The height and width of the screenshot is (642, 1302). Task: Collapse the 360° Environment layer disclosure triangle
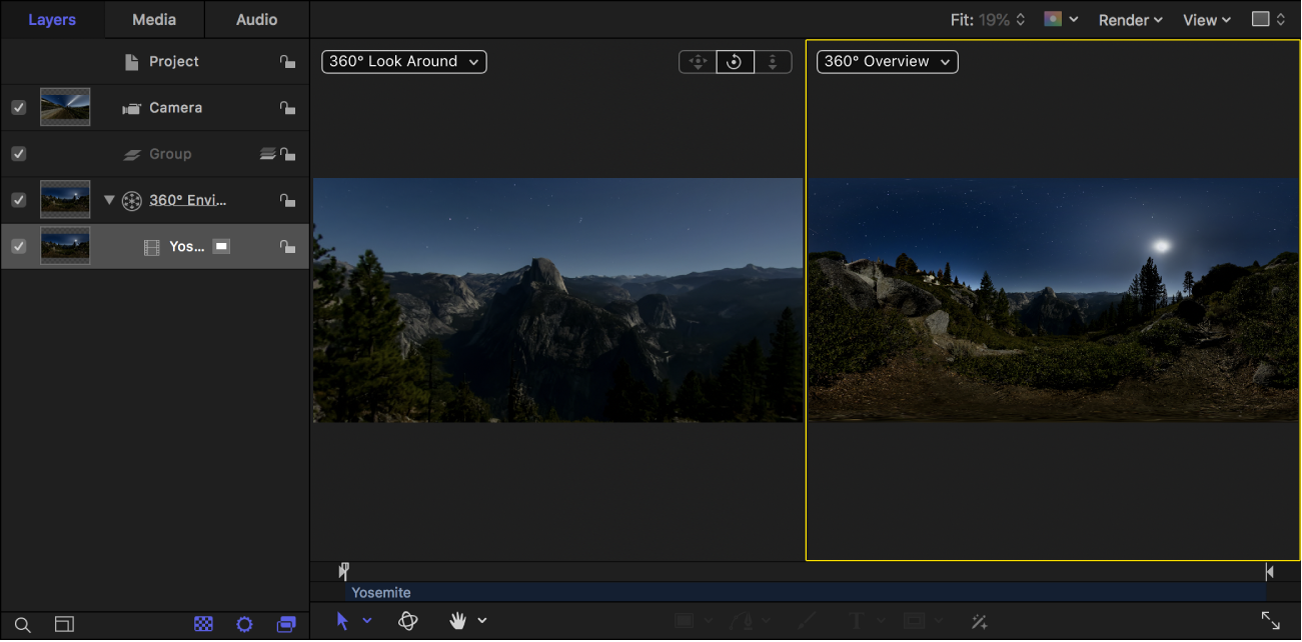(x=109, y=199)
